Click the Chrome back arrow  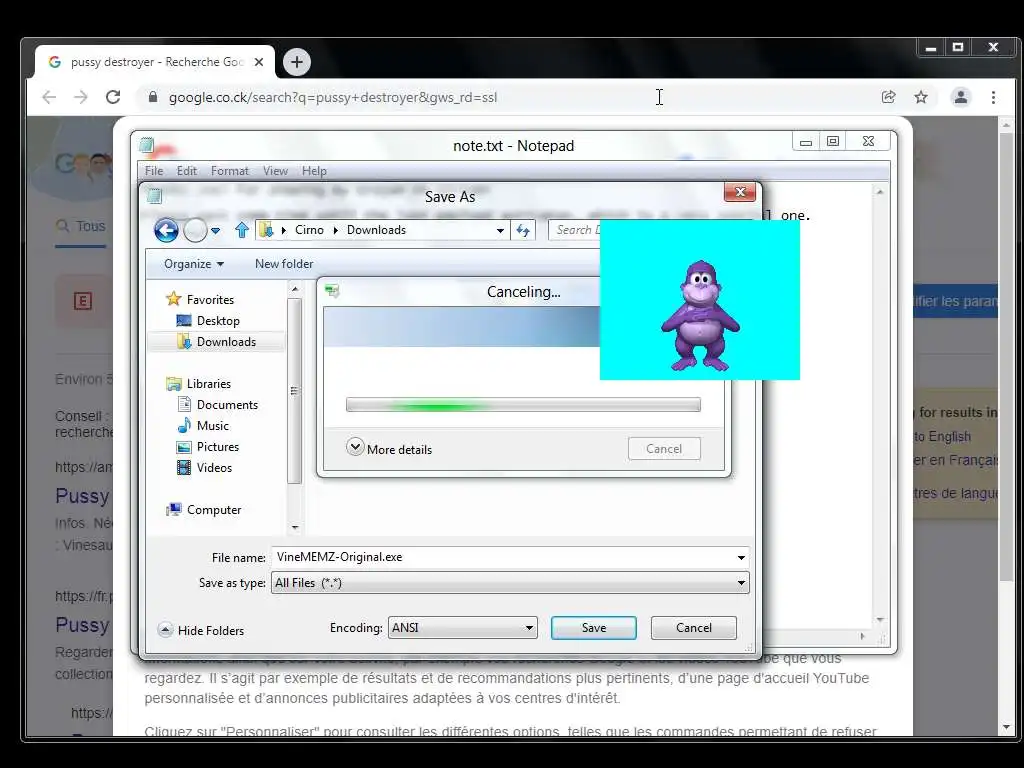(49, 97)
